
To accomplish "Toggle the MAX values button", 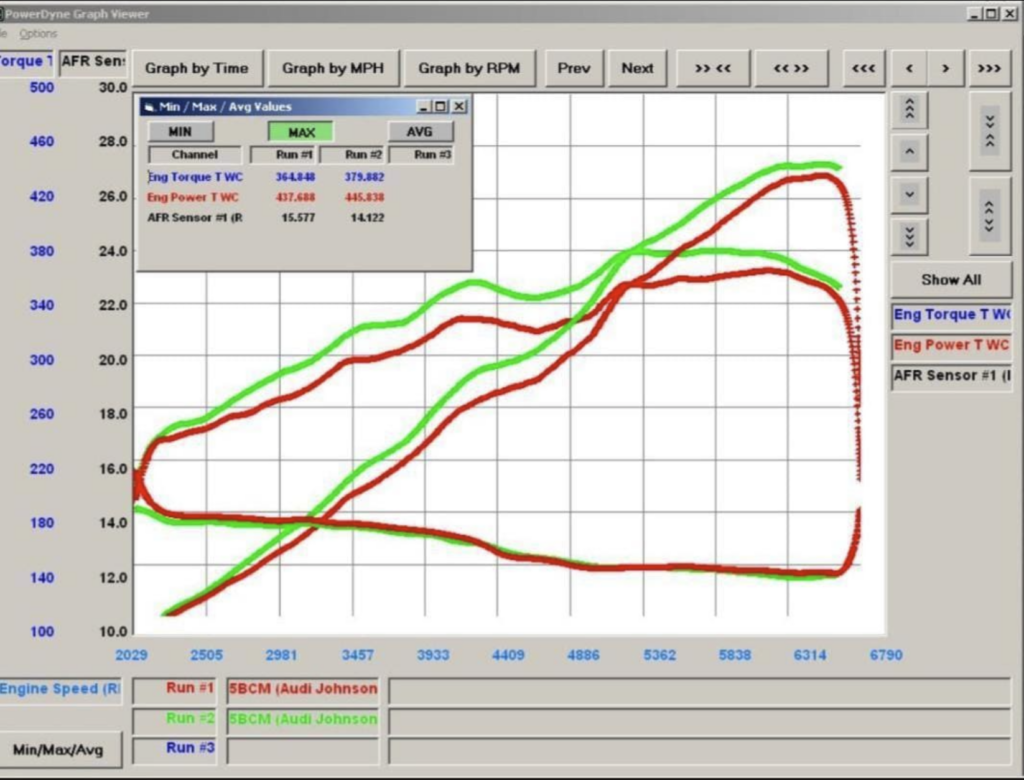I will pos(300,132).
